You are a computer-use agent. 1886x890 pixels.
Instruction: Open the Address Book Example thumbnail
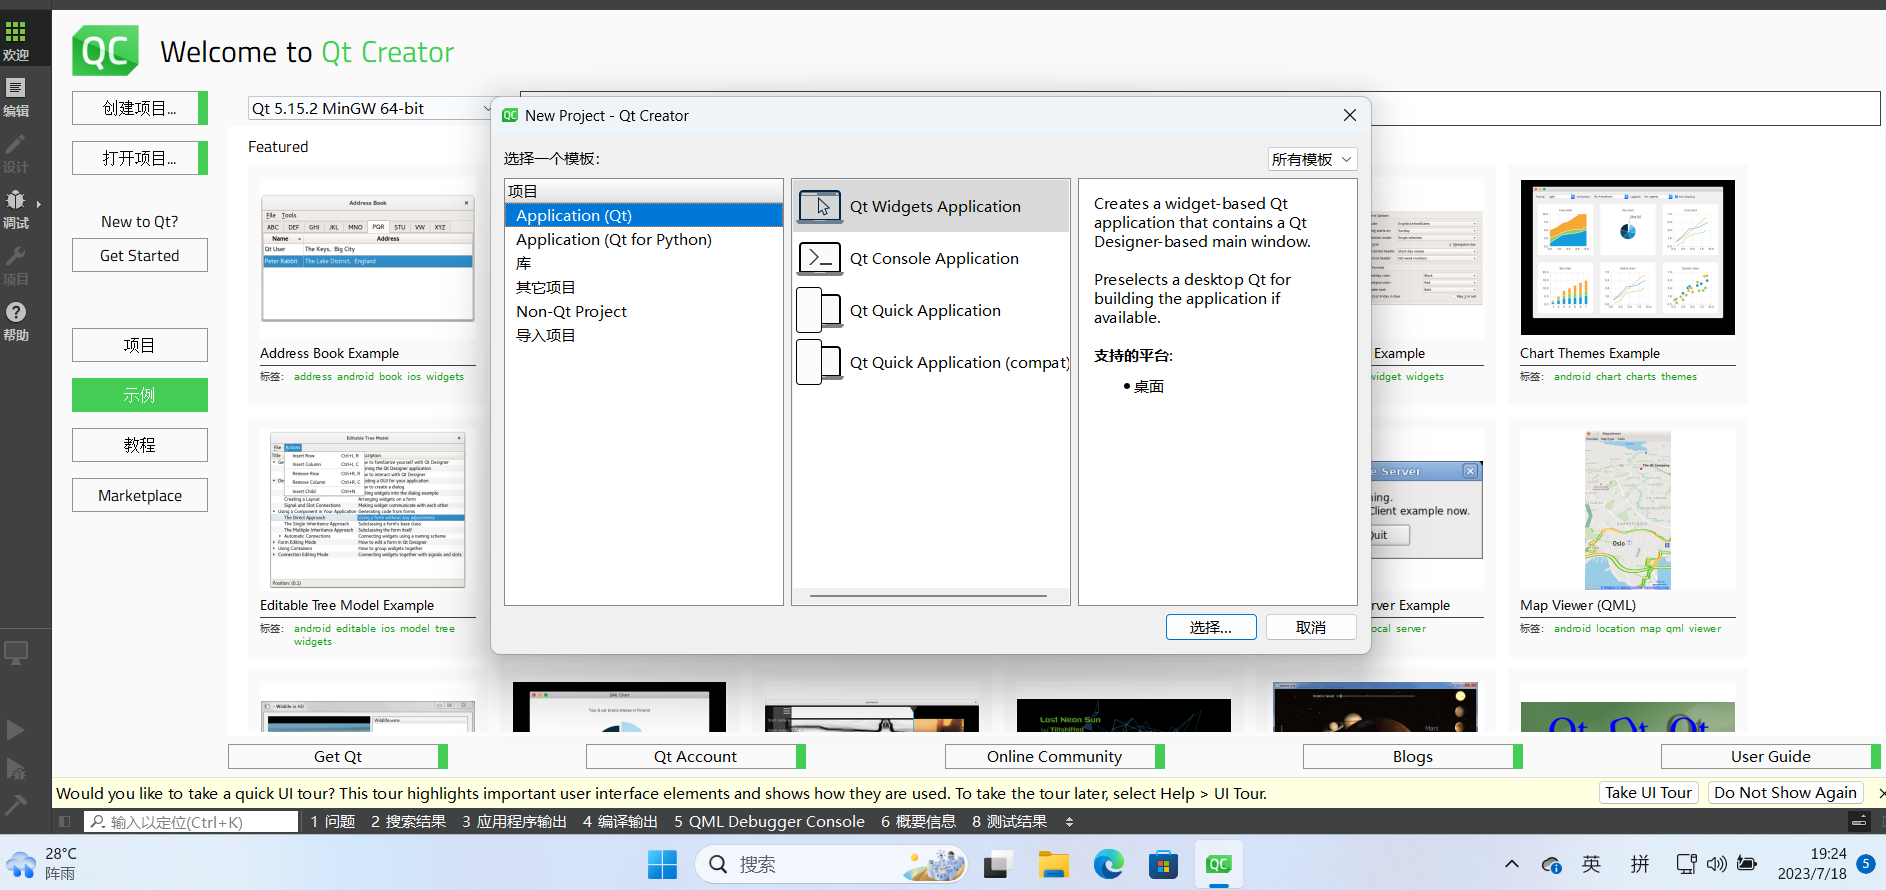click(368, 257)
